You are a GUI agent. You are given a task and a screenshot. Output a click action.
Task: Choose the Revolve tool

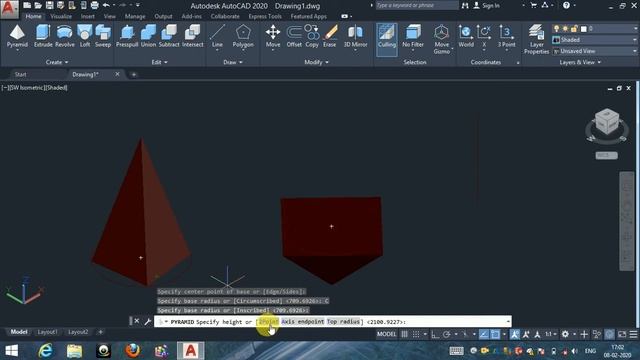pos(64,36)
